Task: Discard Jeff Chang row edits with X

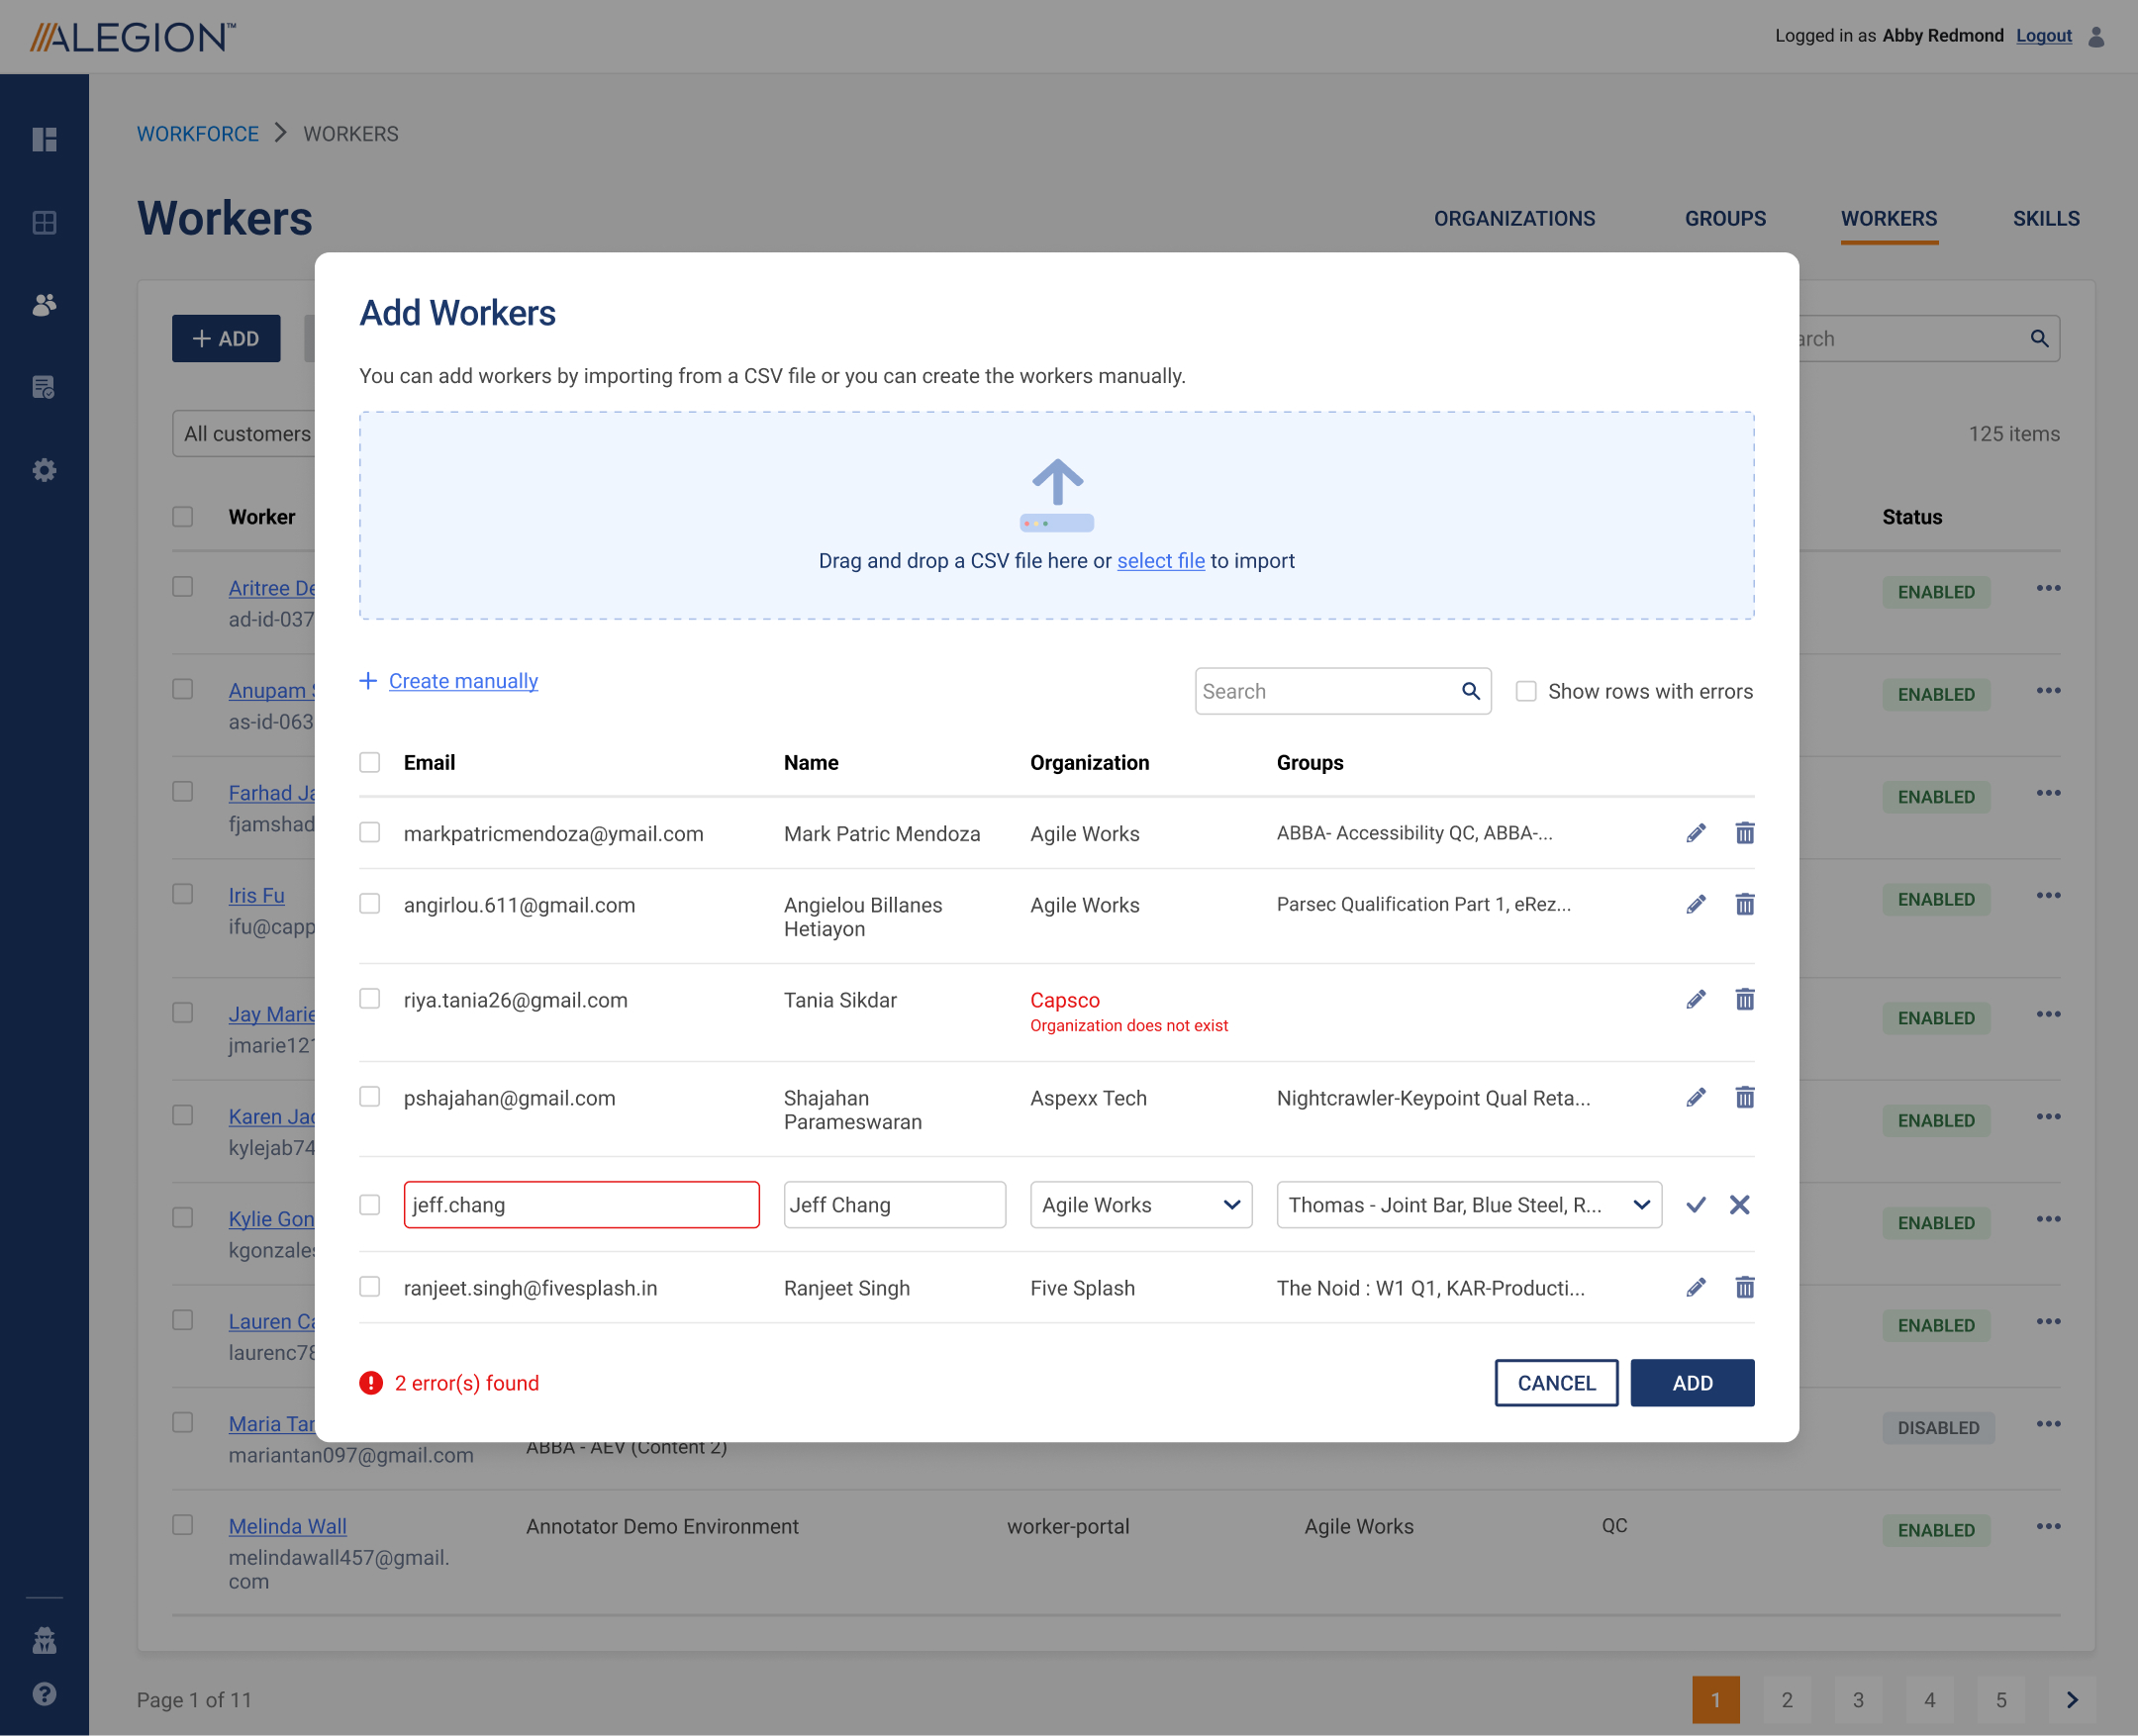Action: coord(1739,1205)
